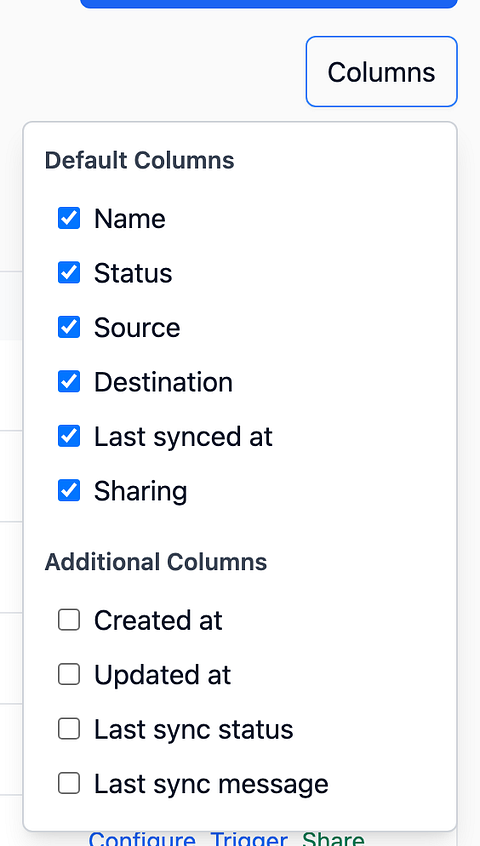Check the Last sync message checkbox
This screenshot has width=480, height=846.
[69, 783]
